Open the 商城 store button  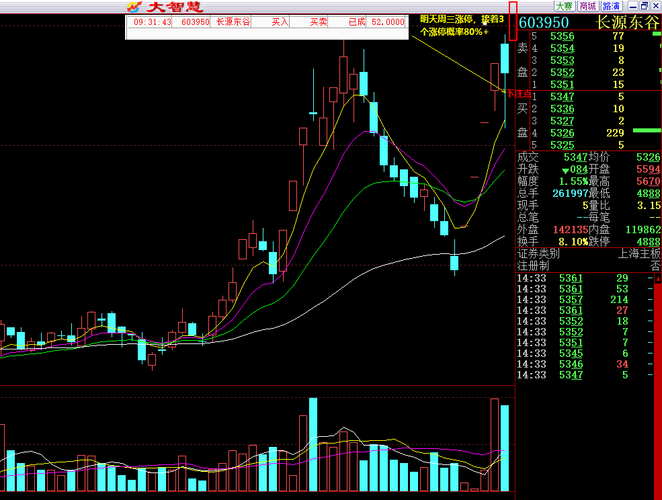click(x=587, y=6)
